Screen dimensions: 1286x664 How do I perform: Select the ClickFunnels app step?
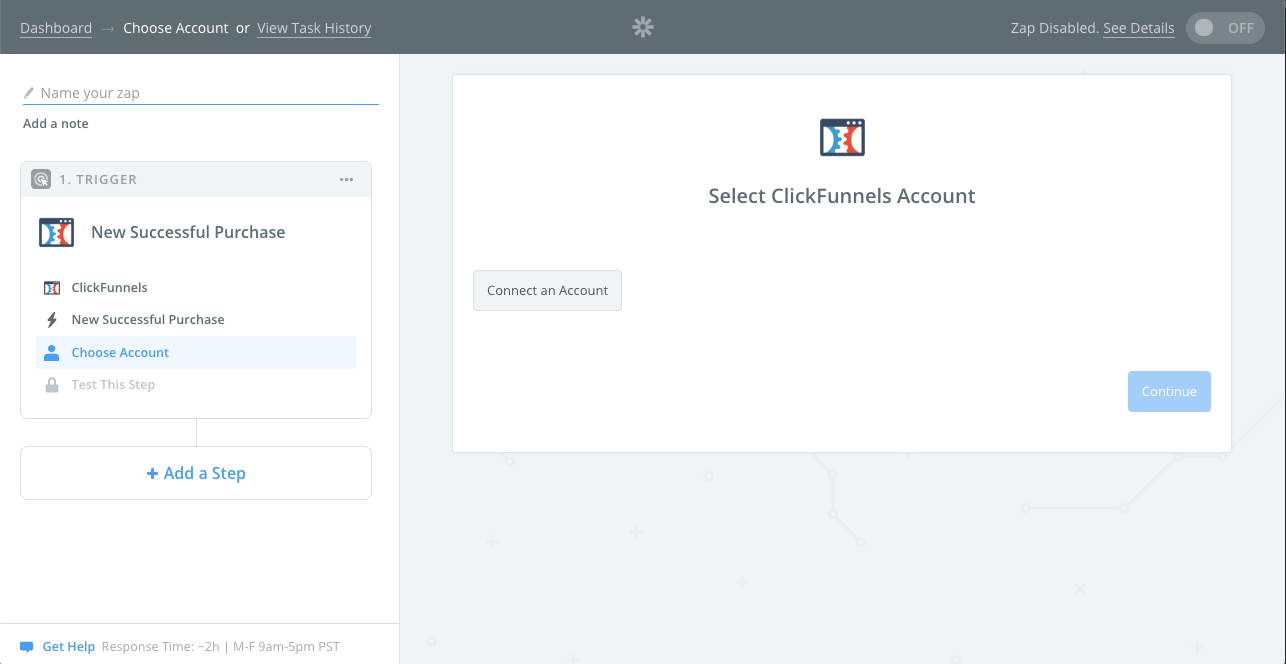[x=196, y=288]
